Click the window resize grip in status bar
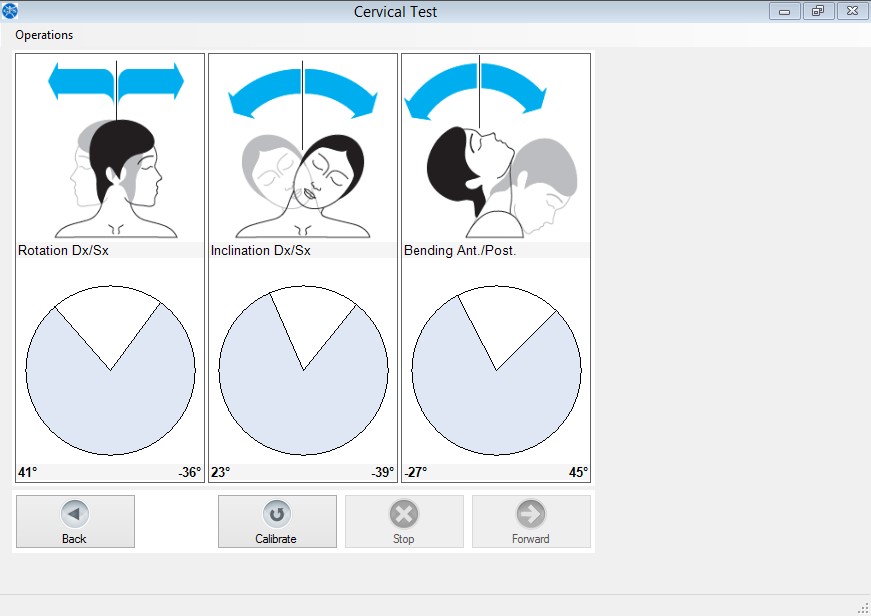871x616 pixels. pos(863,609)
